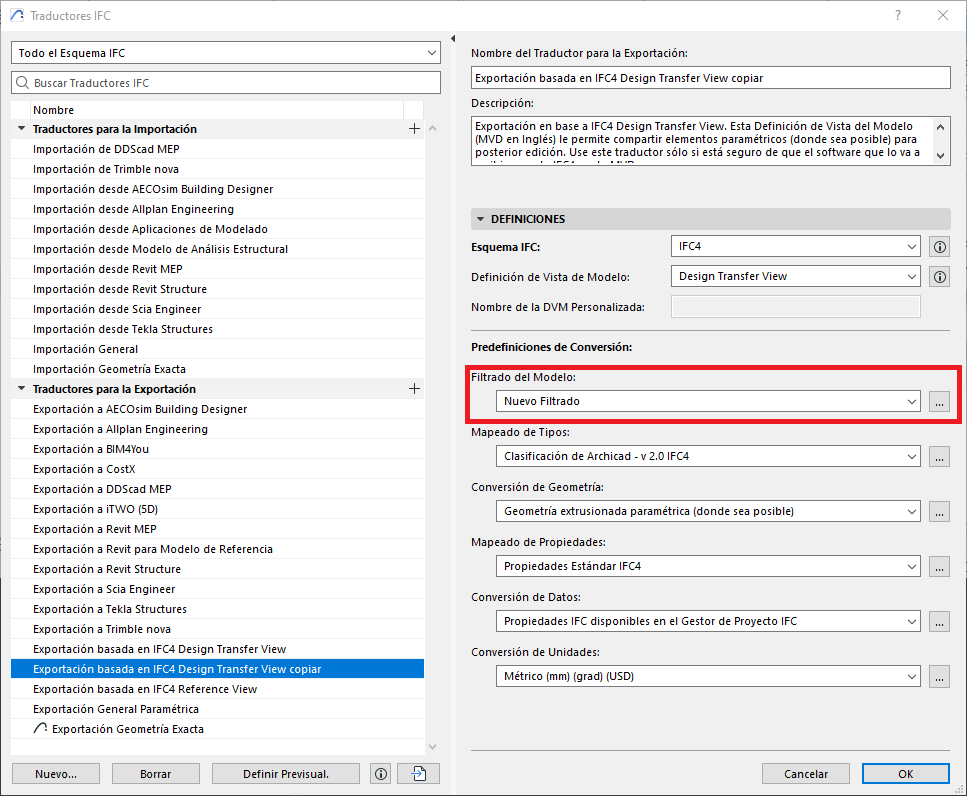Expand Mapeado de Propiedades dropdown
The width and height of the screenshot is (967, 796).
pyautogui.click(x=707, y=566)
